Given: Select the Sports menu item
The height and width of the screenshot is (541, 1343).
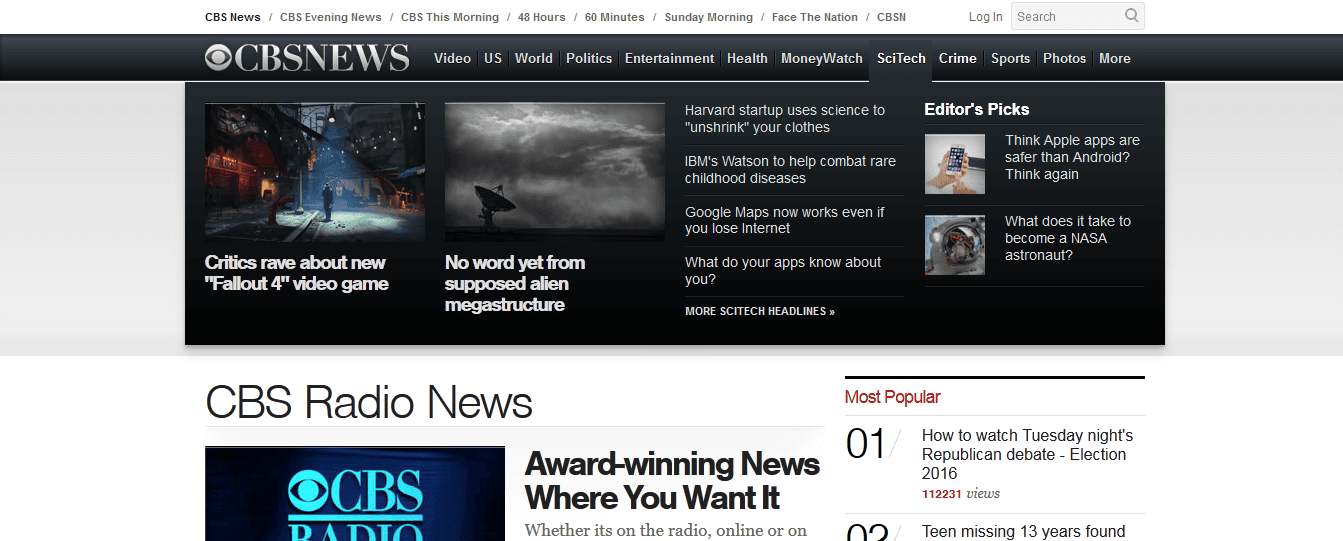Looking at the screenshot, I should point(1010,58).
